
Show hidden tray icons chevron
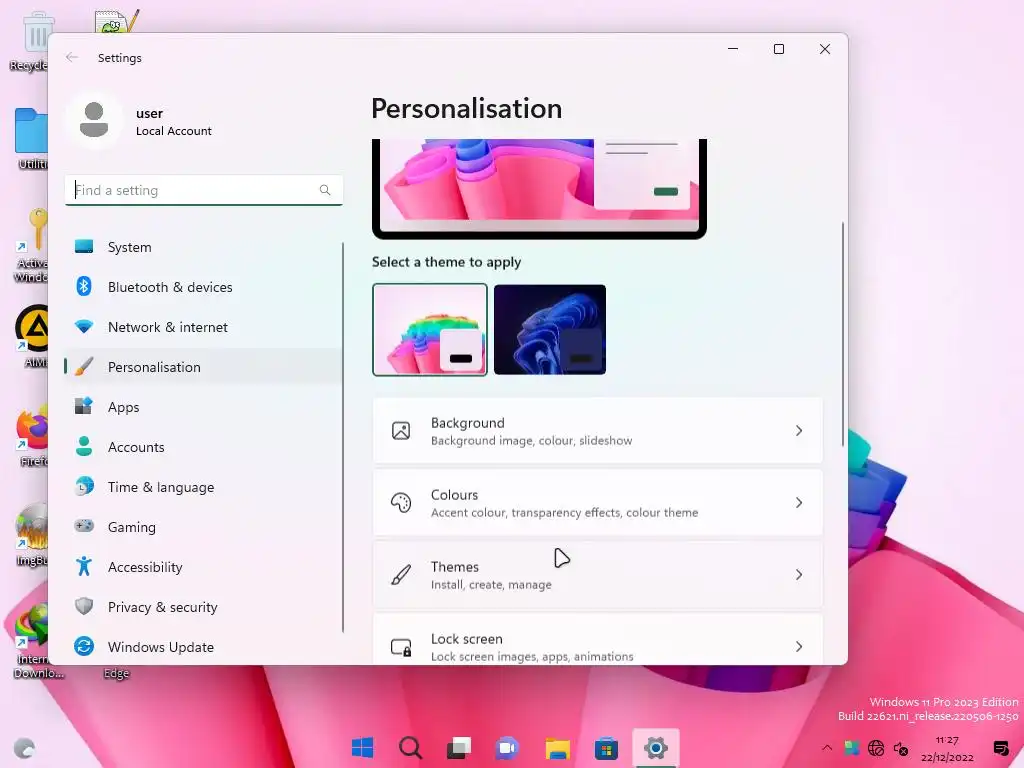[x=827, y=748]
